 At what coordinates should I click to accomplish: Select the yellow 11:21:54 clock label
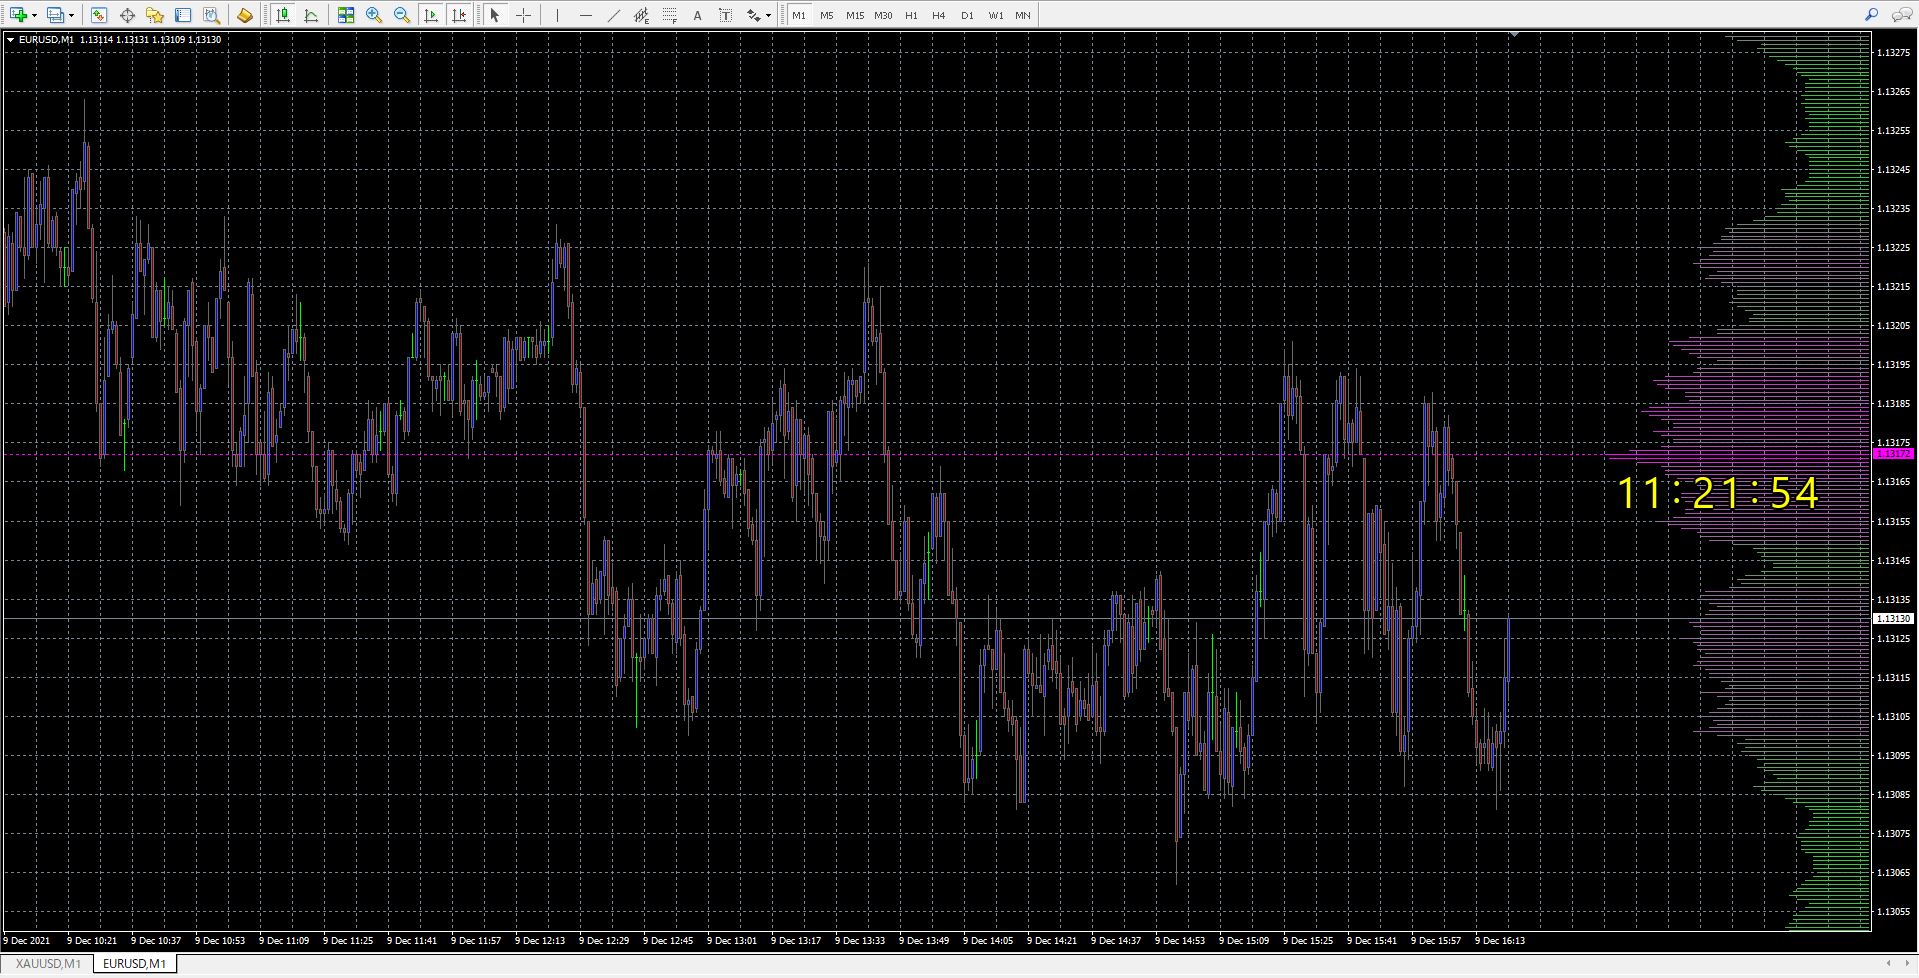coord(1717,494)
